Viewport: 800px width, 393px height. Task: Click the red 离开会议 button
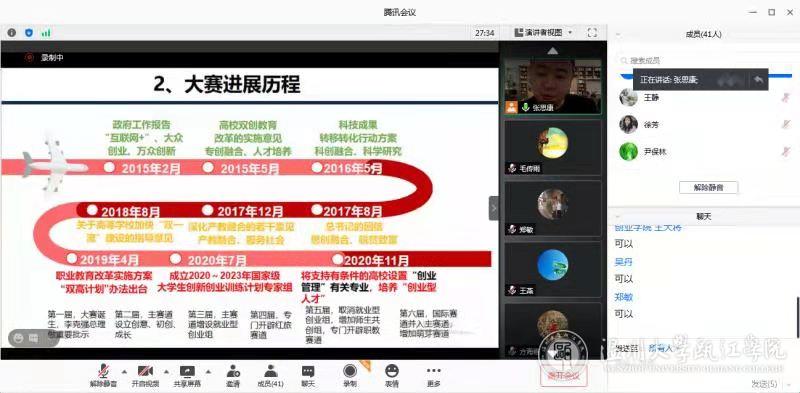[564, 376]
